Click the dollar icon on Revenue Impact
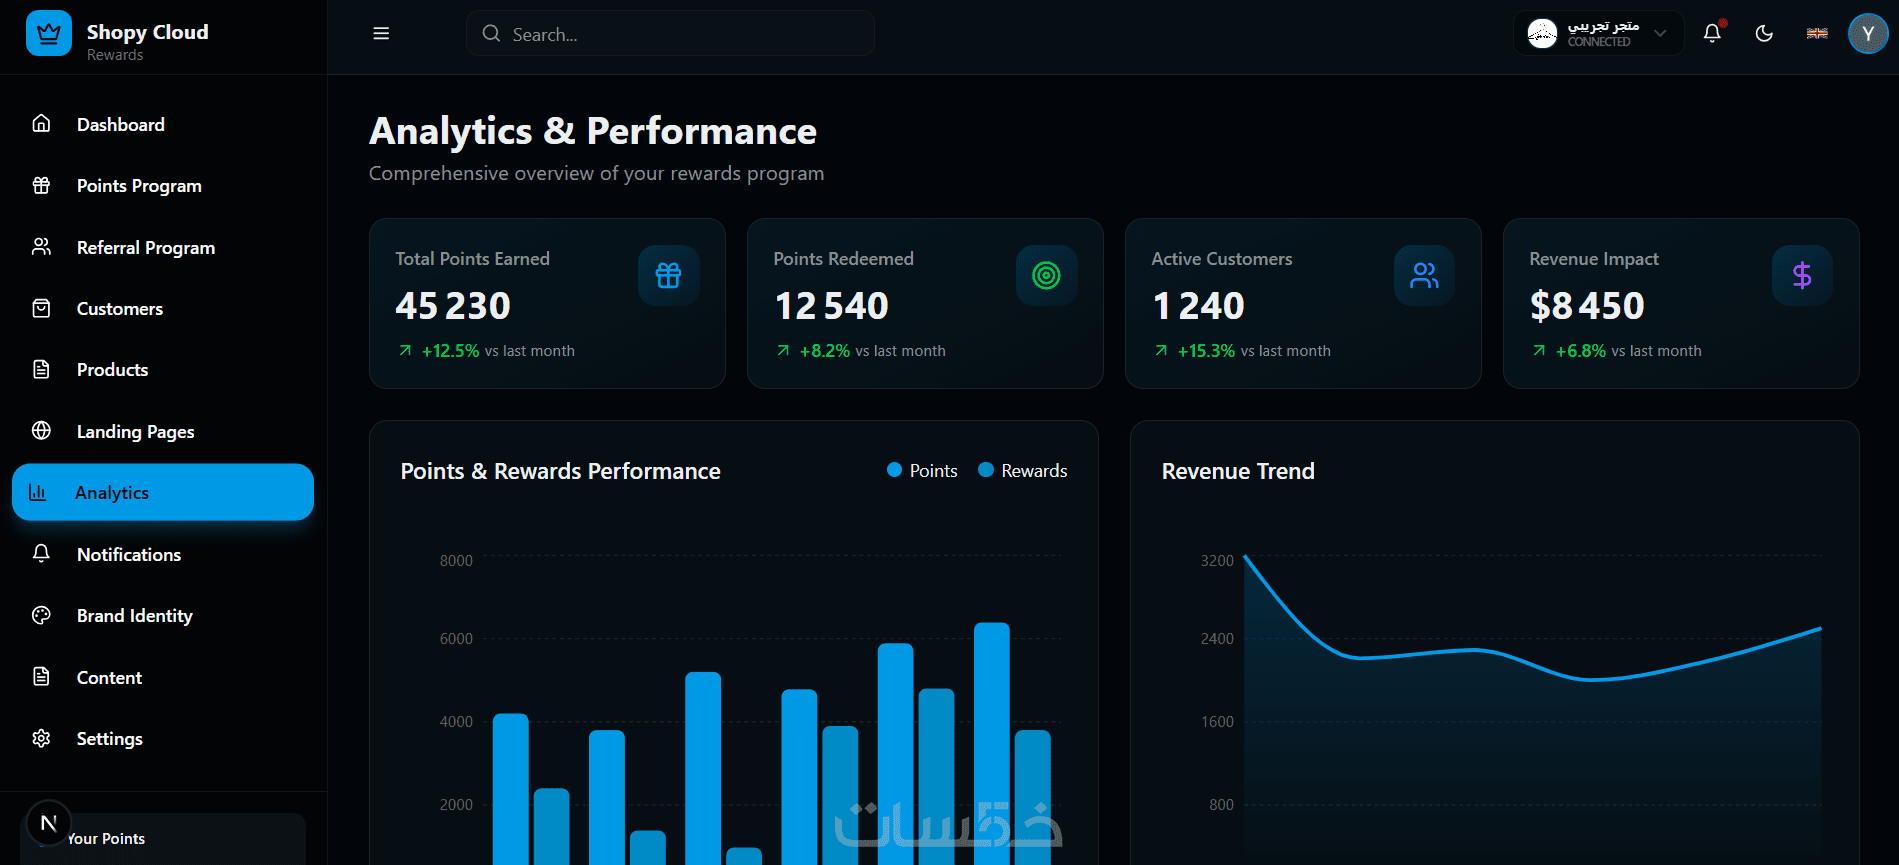Image resolution: width=1899 pixels, height=865 pixels. point(1802,275)
